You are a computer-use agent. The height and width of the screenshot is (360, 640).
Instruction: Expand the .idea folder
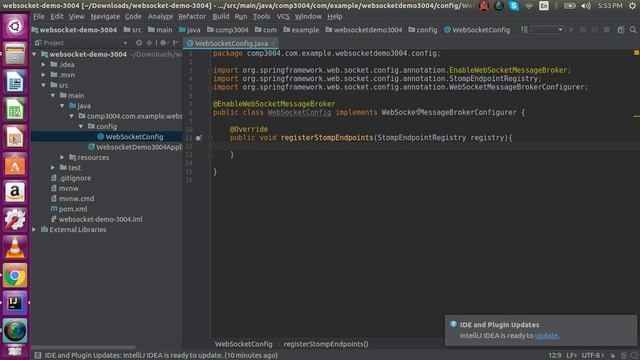coord(44,64)
